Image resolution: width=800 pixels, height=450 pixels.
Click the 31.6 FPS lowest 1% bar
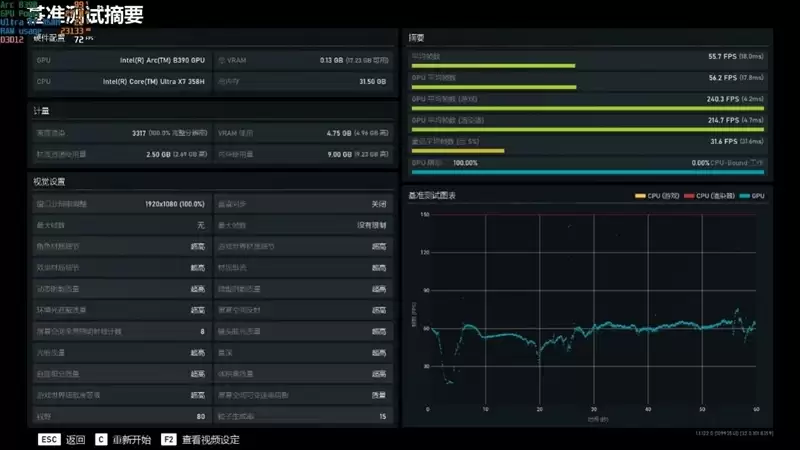(x=458, y=151)
